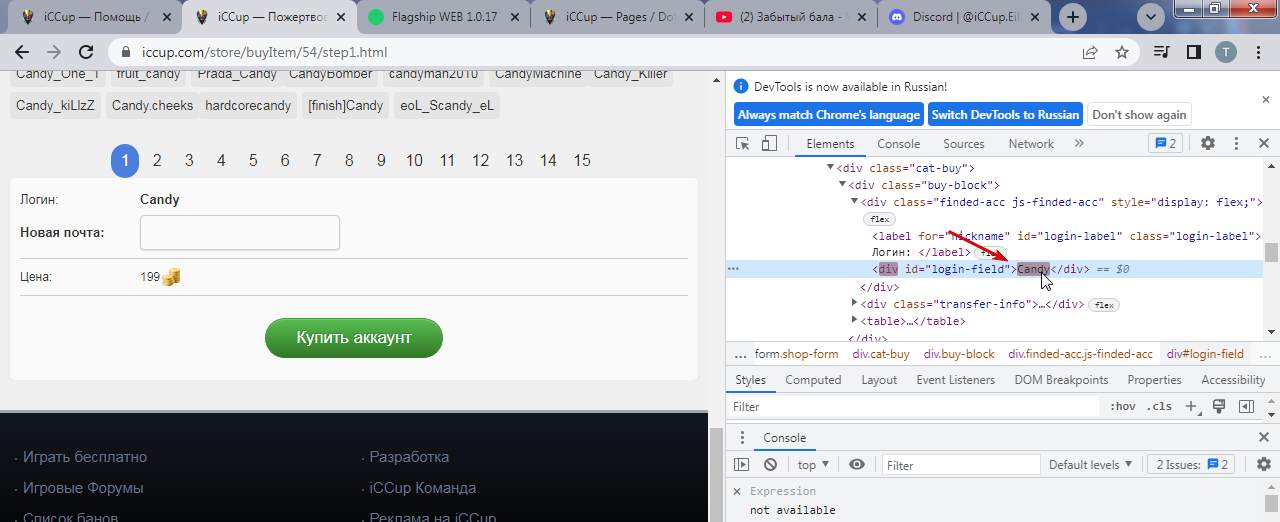
Task: Toggle .cls element classes button
Action: pos(1159,407)
